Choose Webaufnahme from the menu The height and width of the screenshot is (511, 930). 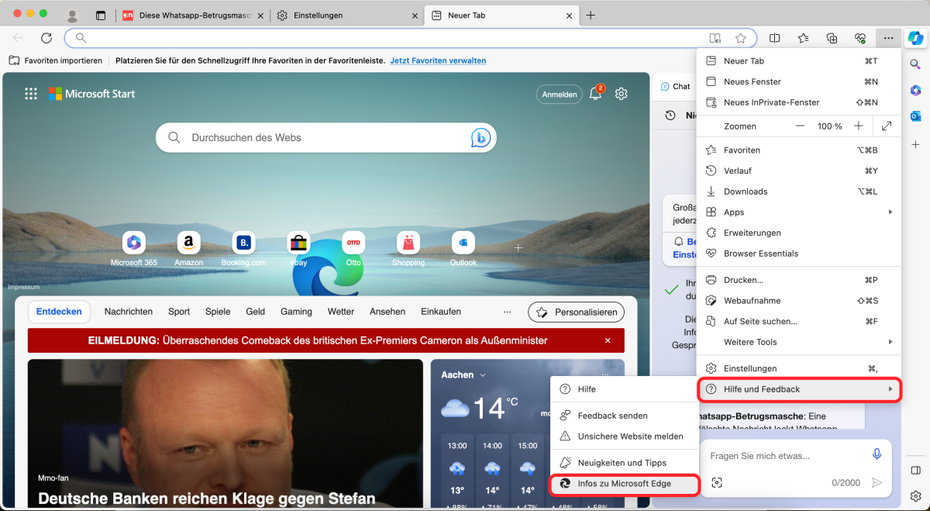pos(798,301)
